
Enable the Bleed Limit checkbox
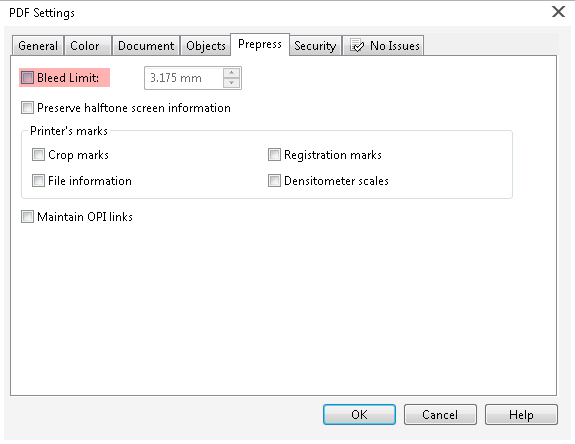(28, 78)
